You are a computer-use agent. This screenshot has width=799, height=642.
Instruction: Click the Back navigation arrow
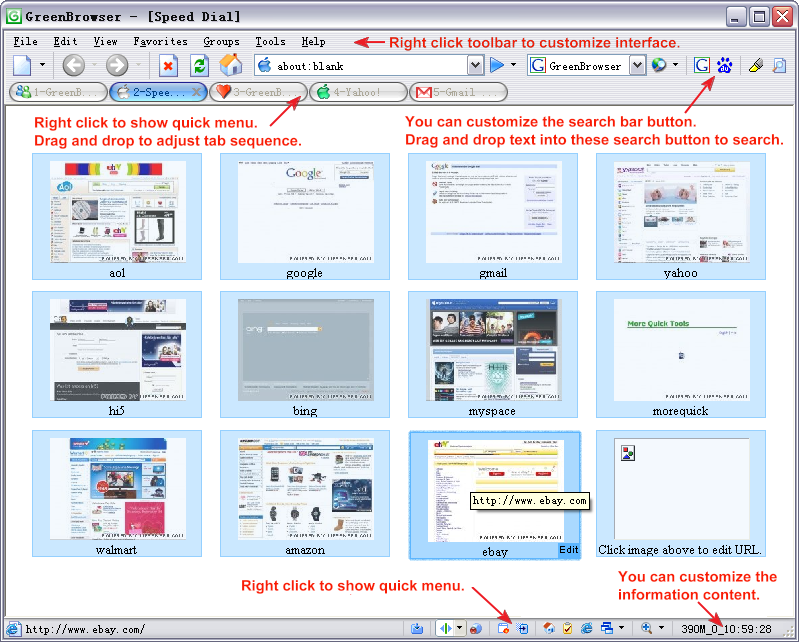pyautogui.click(x=73, y=66)
